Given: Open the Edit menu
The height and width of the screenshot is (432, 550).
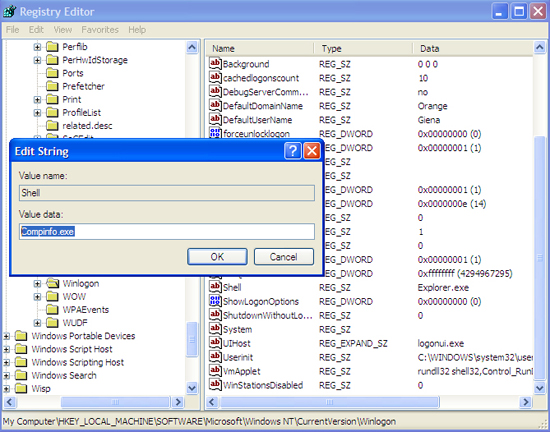Looking at the screenshot, I should point(36,30).
